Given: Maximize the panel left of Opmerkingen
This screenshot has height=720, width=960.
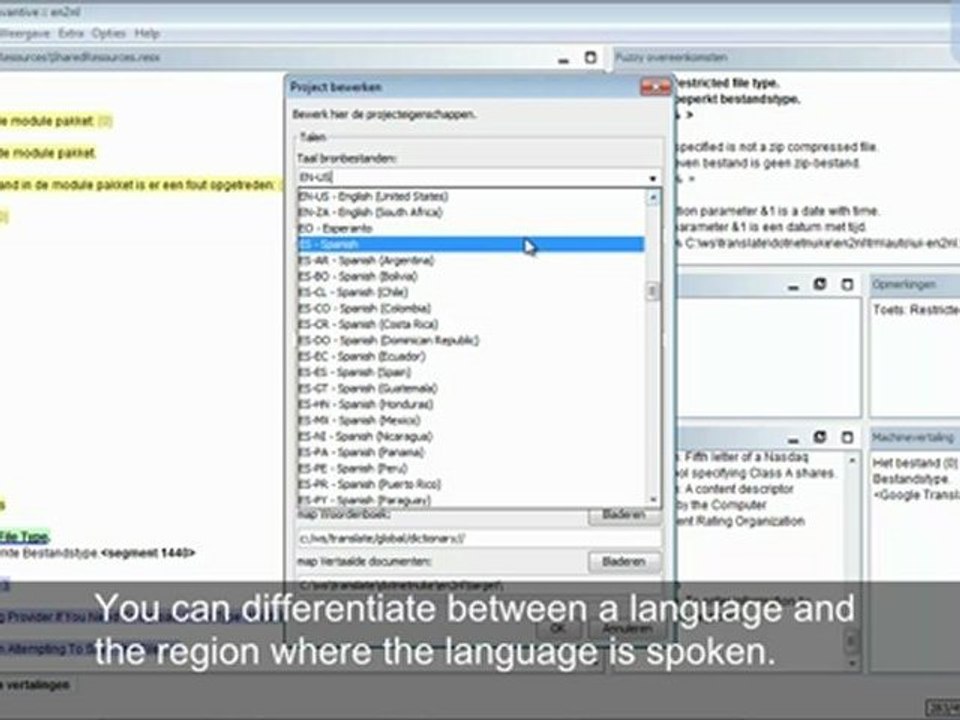Looking at the screenshot, I should tap(847, 285).
